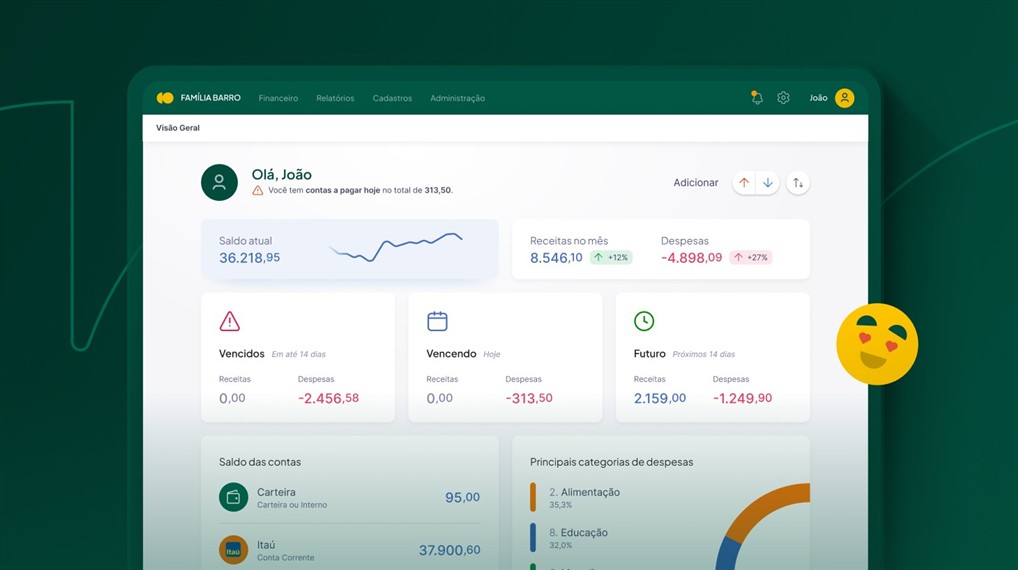The height and width of the screenshot is (570, 1018).
Task: Click the Itaú balance 37.900,60
Action: click(x=449, y=551)
